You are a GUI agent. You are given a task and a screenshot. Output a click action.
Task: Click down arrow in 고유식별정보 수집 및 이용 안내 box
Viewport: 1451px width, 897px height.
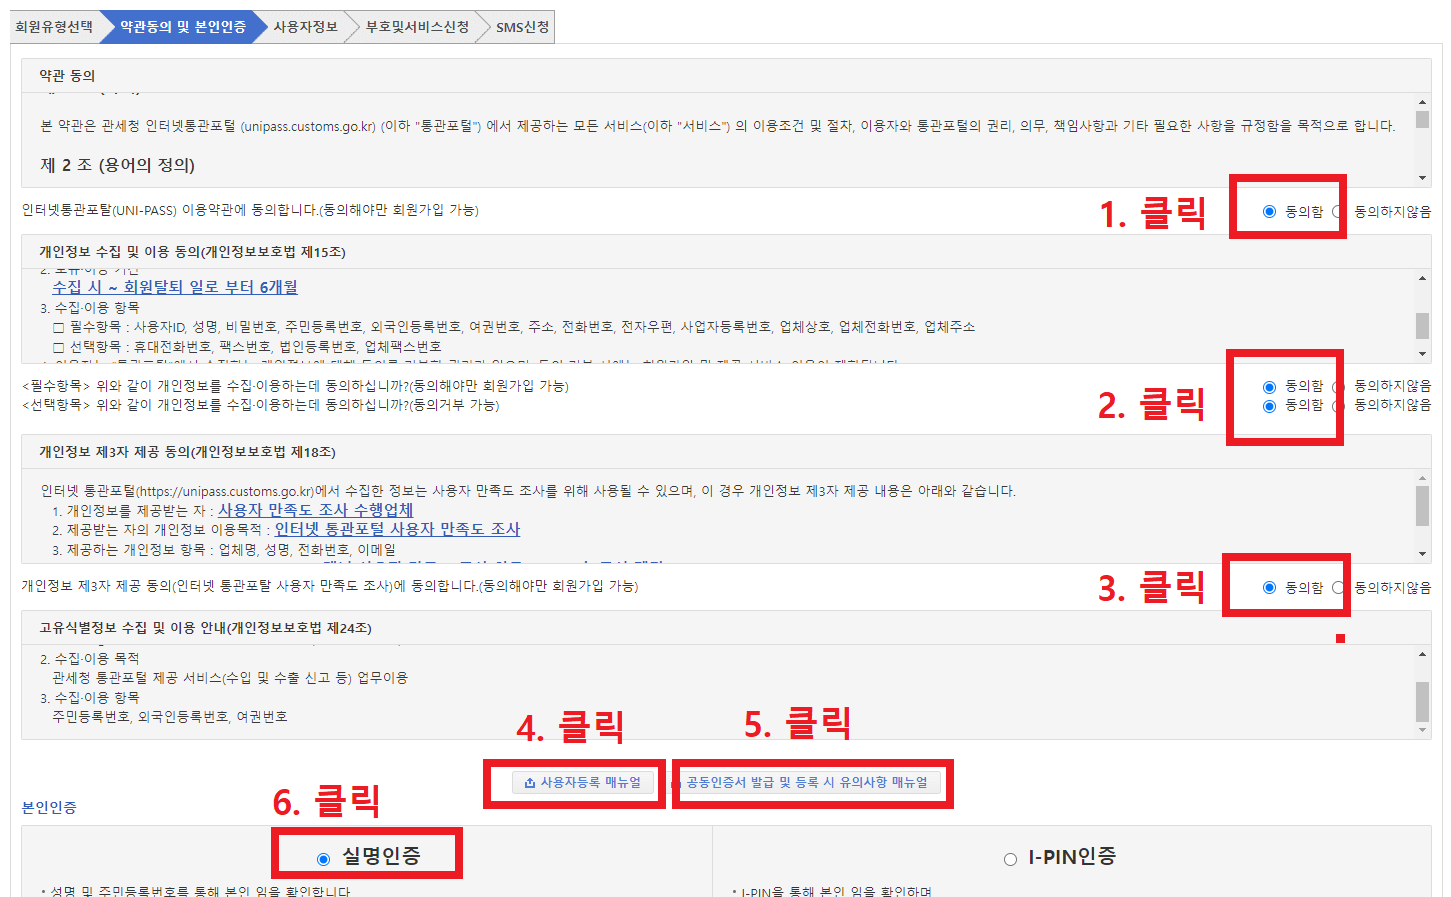tap(1422, 730)
